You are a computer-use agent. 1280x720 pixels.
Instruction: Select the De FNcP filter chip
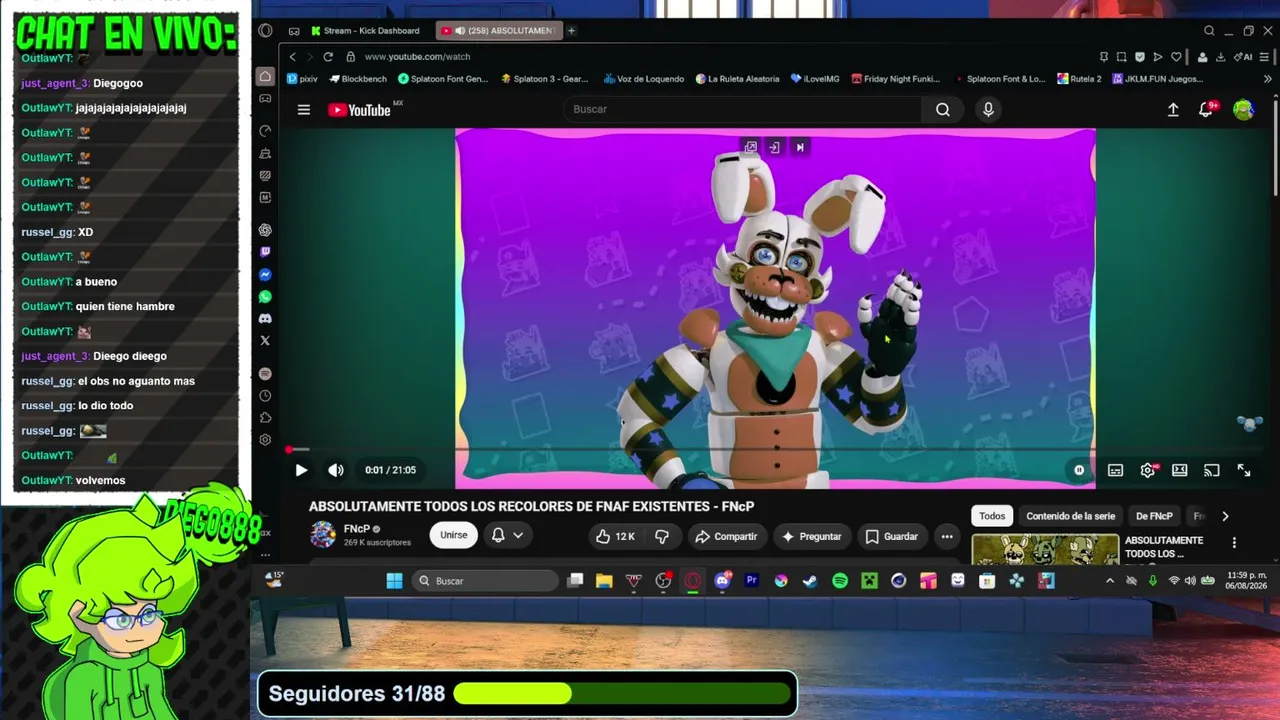[1154, 516]
